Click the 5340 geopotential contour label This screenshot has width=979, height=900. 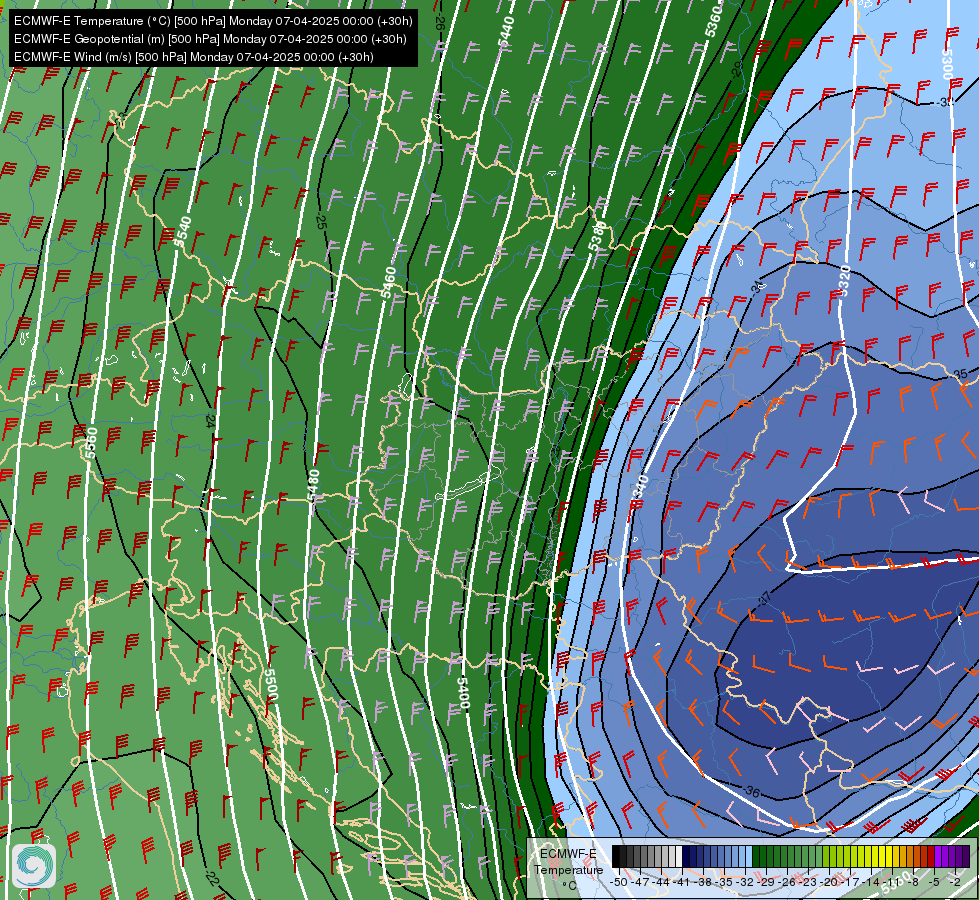pyautogui.click(x=640, y=489)
